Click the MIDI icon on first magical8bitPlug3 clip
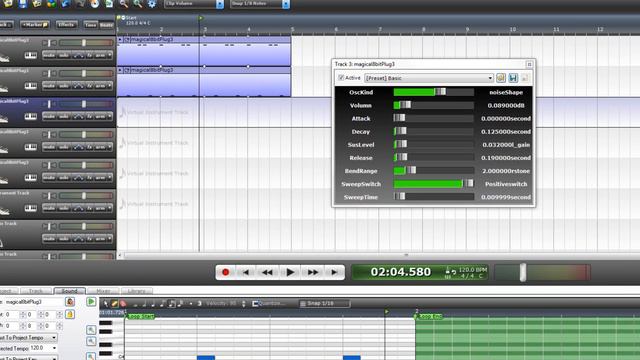640x360 pixels. 127,40
